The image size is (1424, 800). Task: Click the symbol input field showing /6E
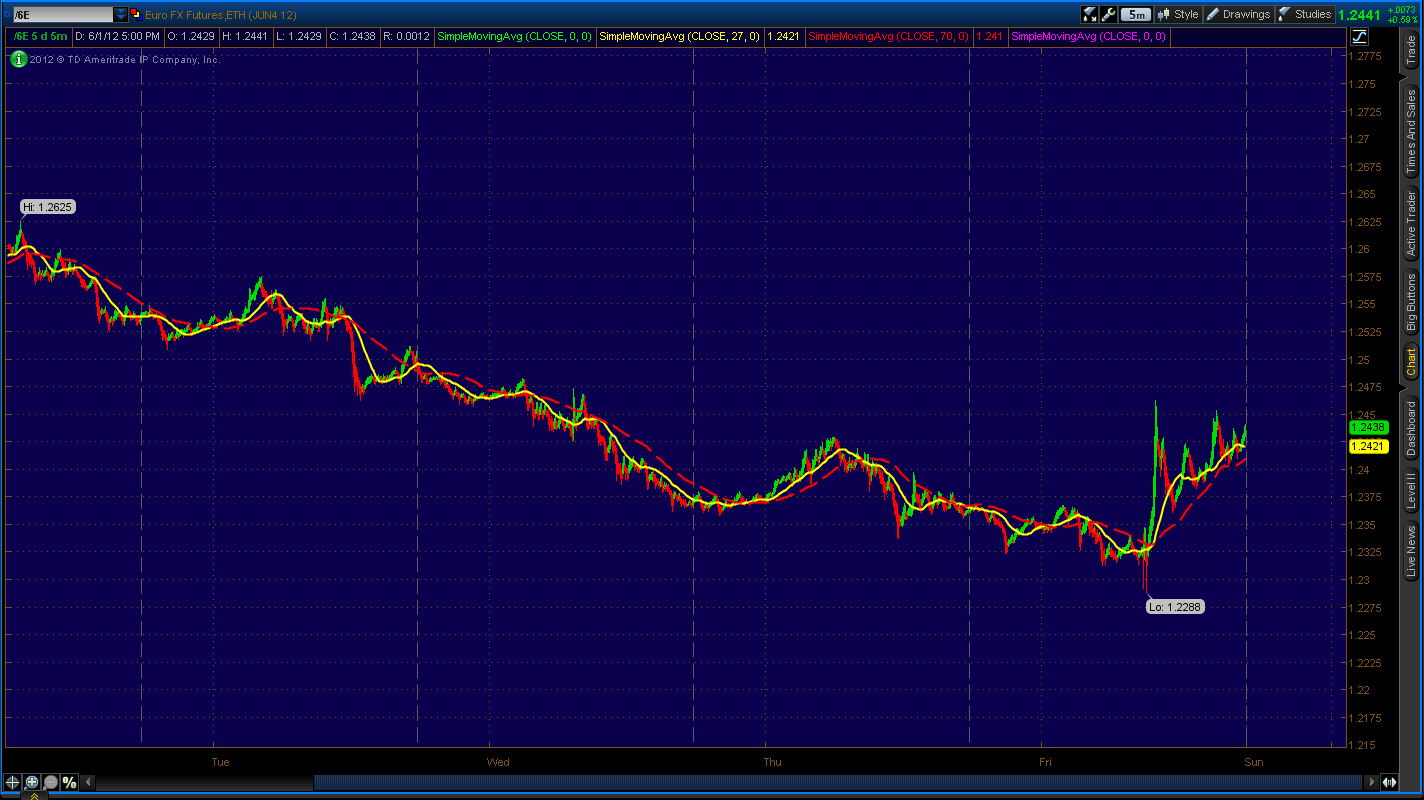tap(62, 14)
